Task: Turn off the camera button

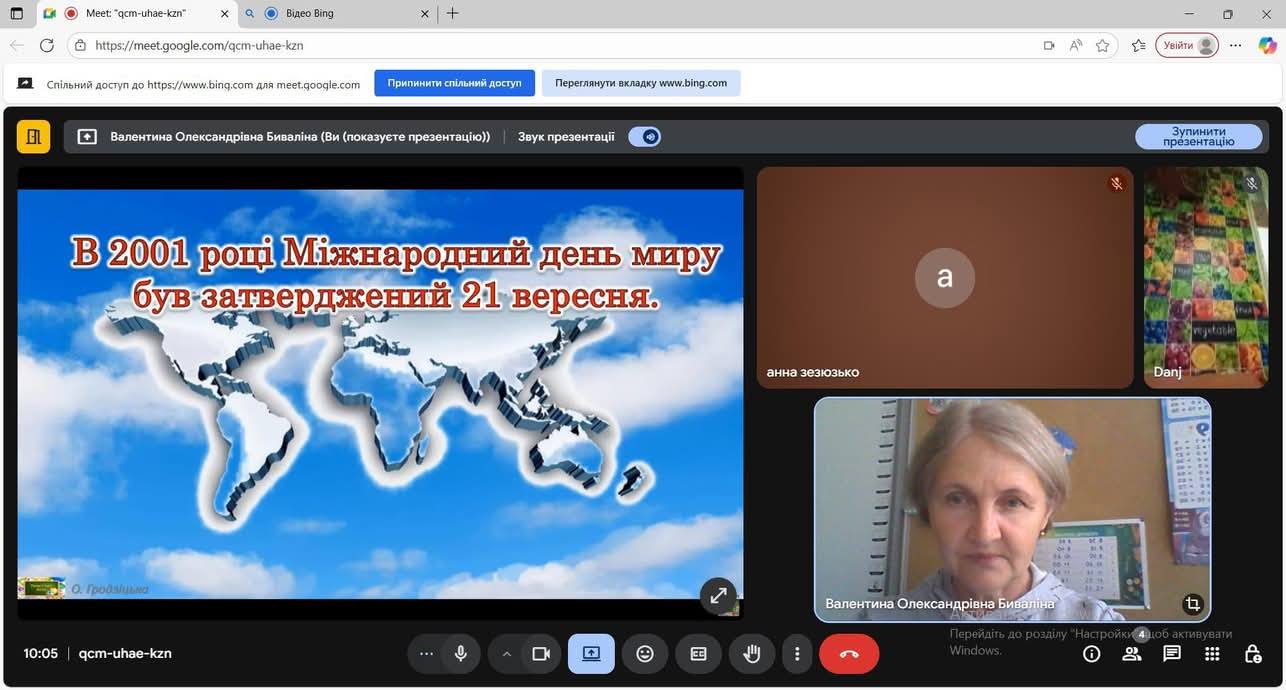Action: (541, 654)
